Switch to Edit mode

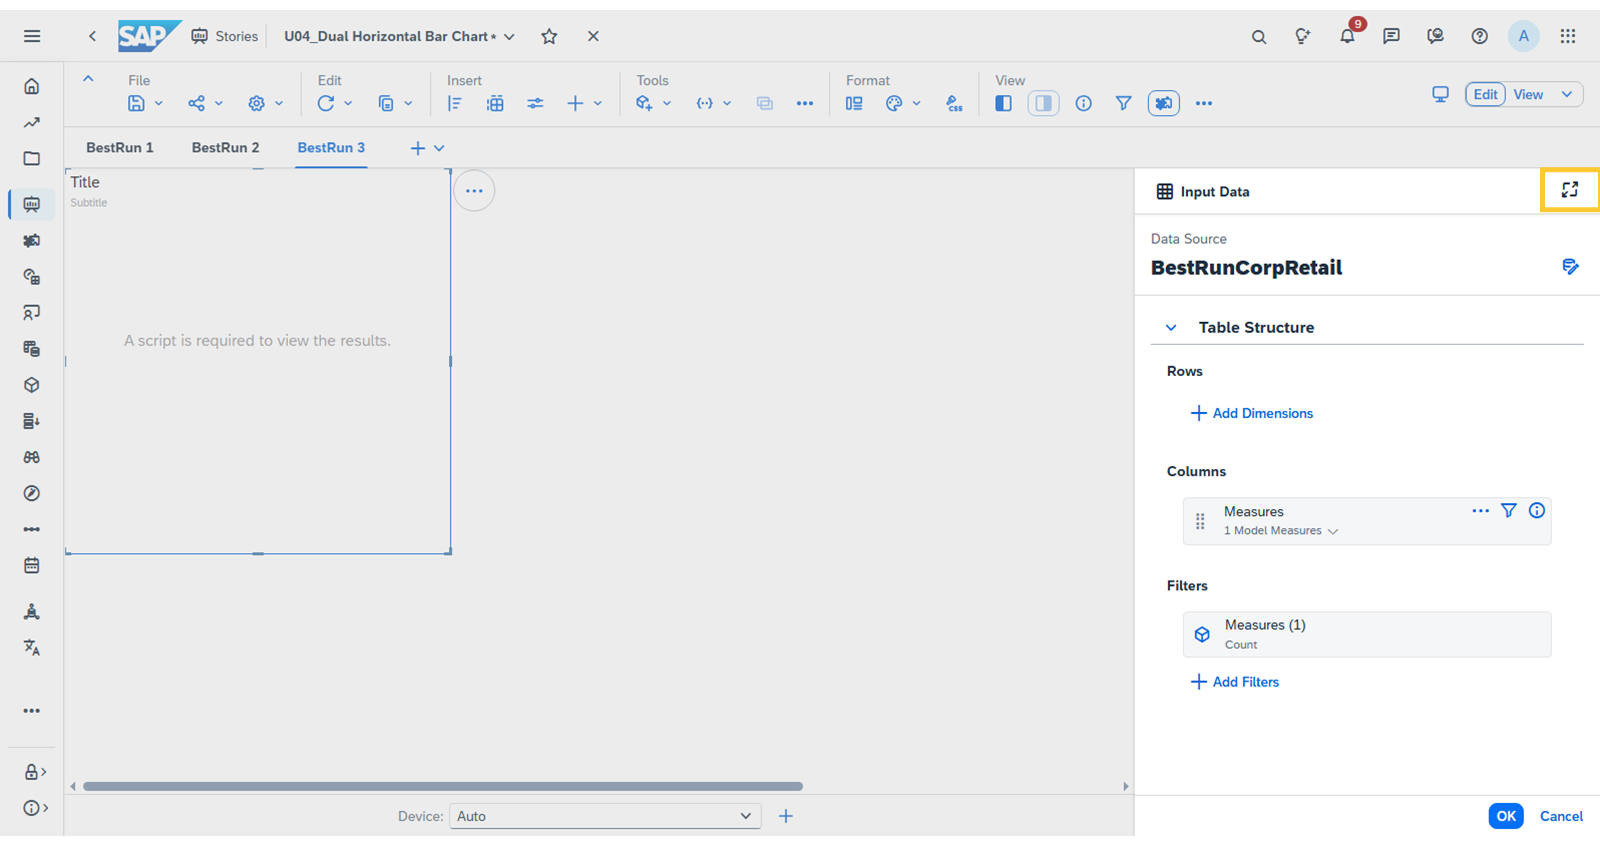1485,94
